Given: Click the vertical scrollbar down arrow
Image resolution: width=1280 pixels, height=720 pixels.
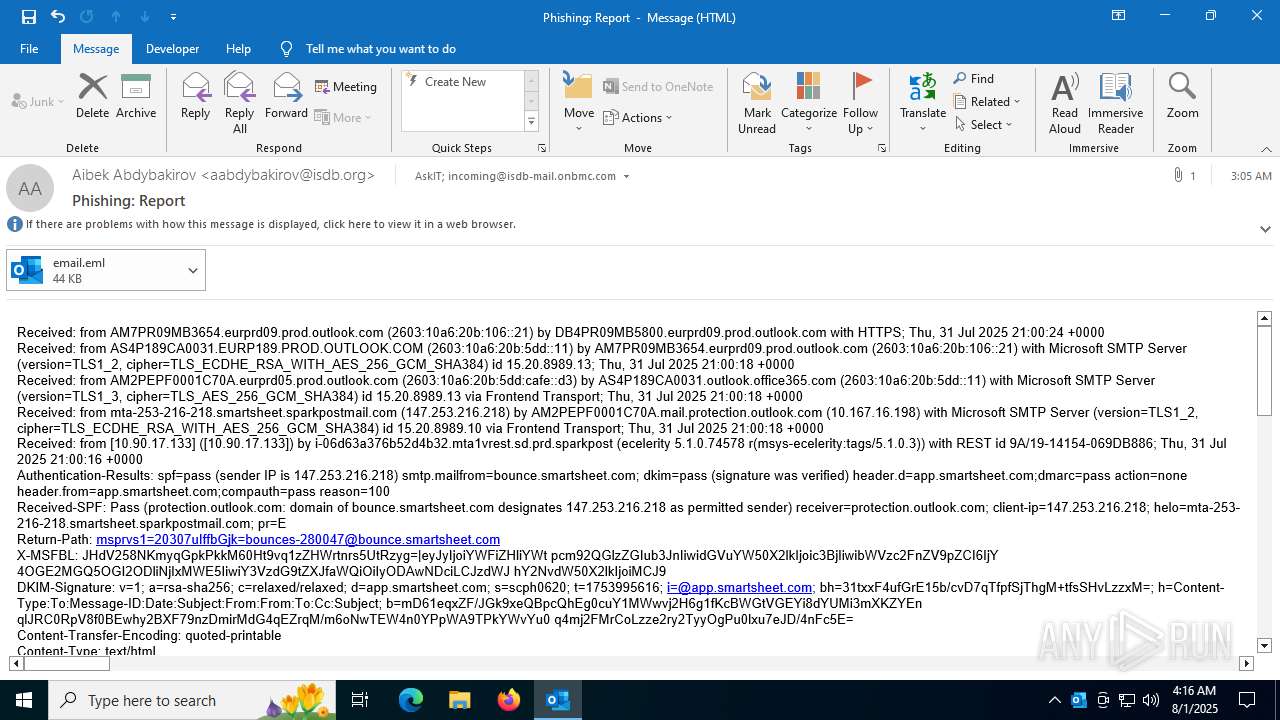Looking at the screenshot, I should [x=1264, y=646].
